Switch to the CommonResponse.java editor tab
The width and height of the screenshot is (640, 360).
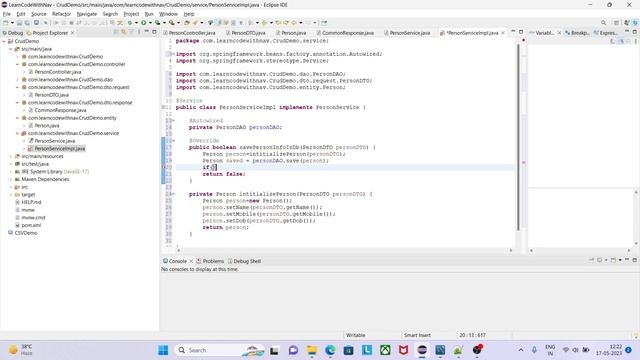tap(345, 33)
